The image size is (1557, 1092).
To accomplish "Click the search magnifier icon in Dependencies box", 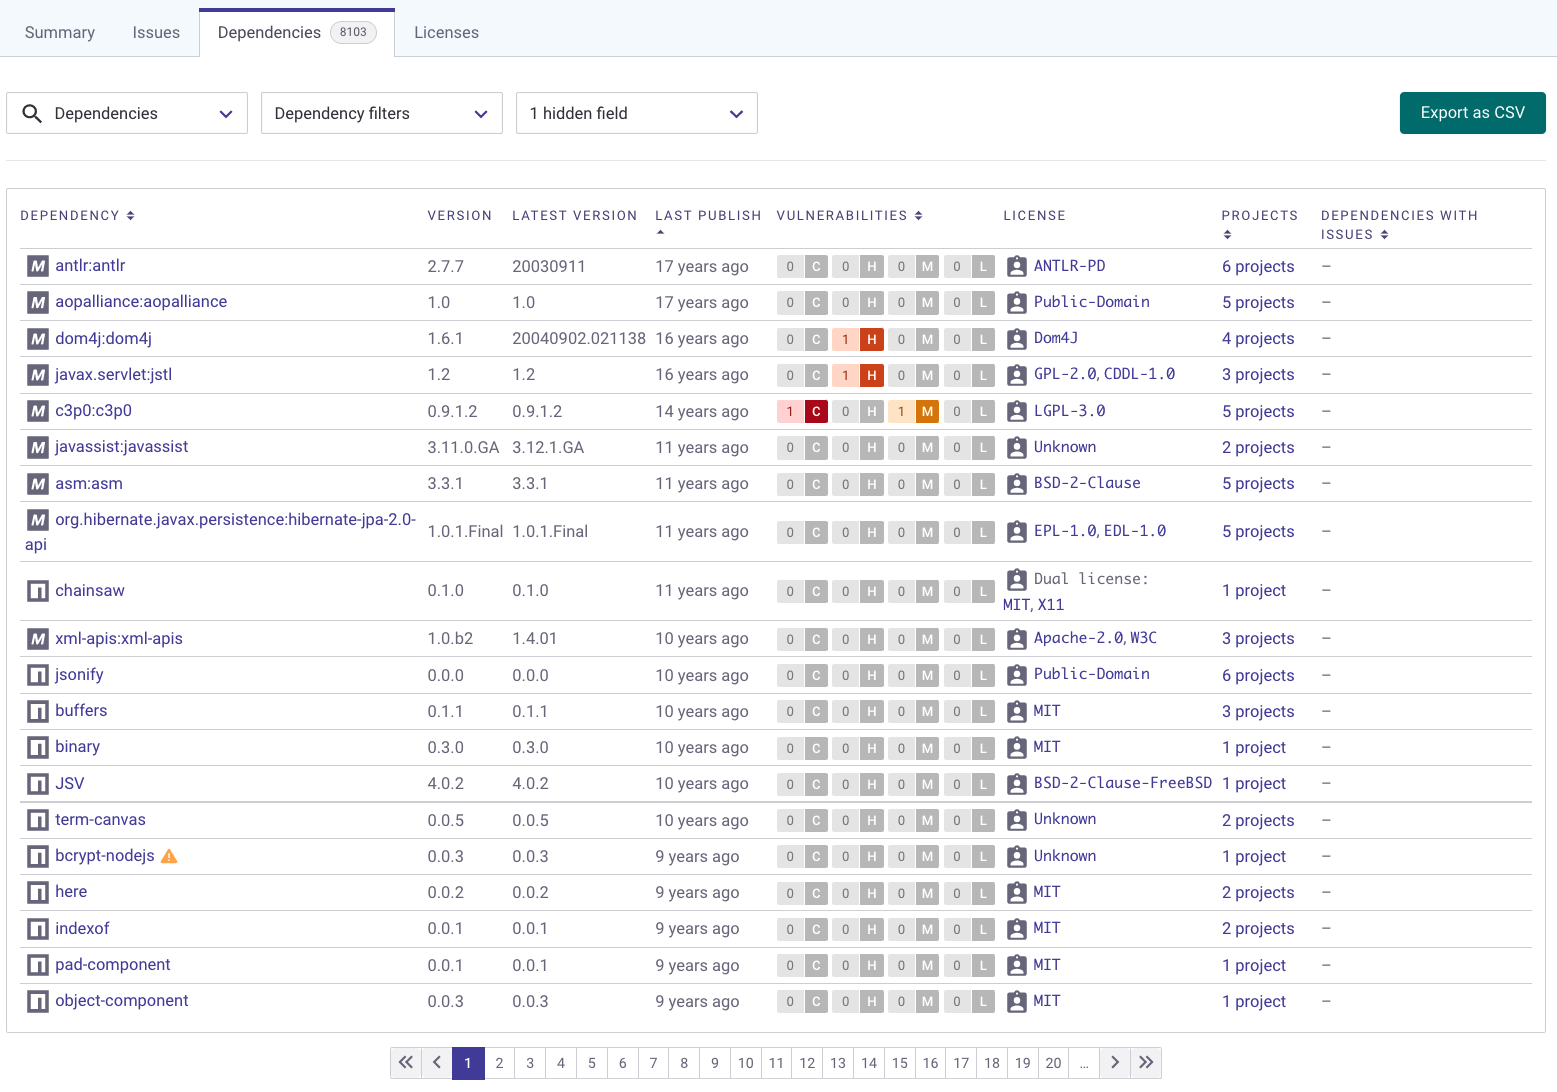I will pos(32,113).
